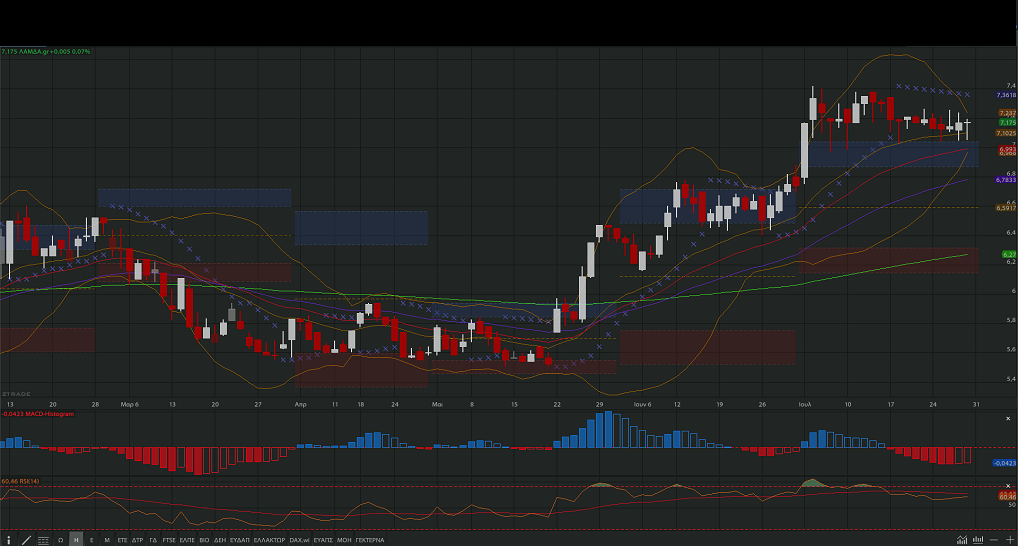
Task: Load the ΓΔ index shortcut
Action: point(153,540)
